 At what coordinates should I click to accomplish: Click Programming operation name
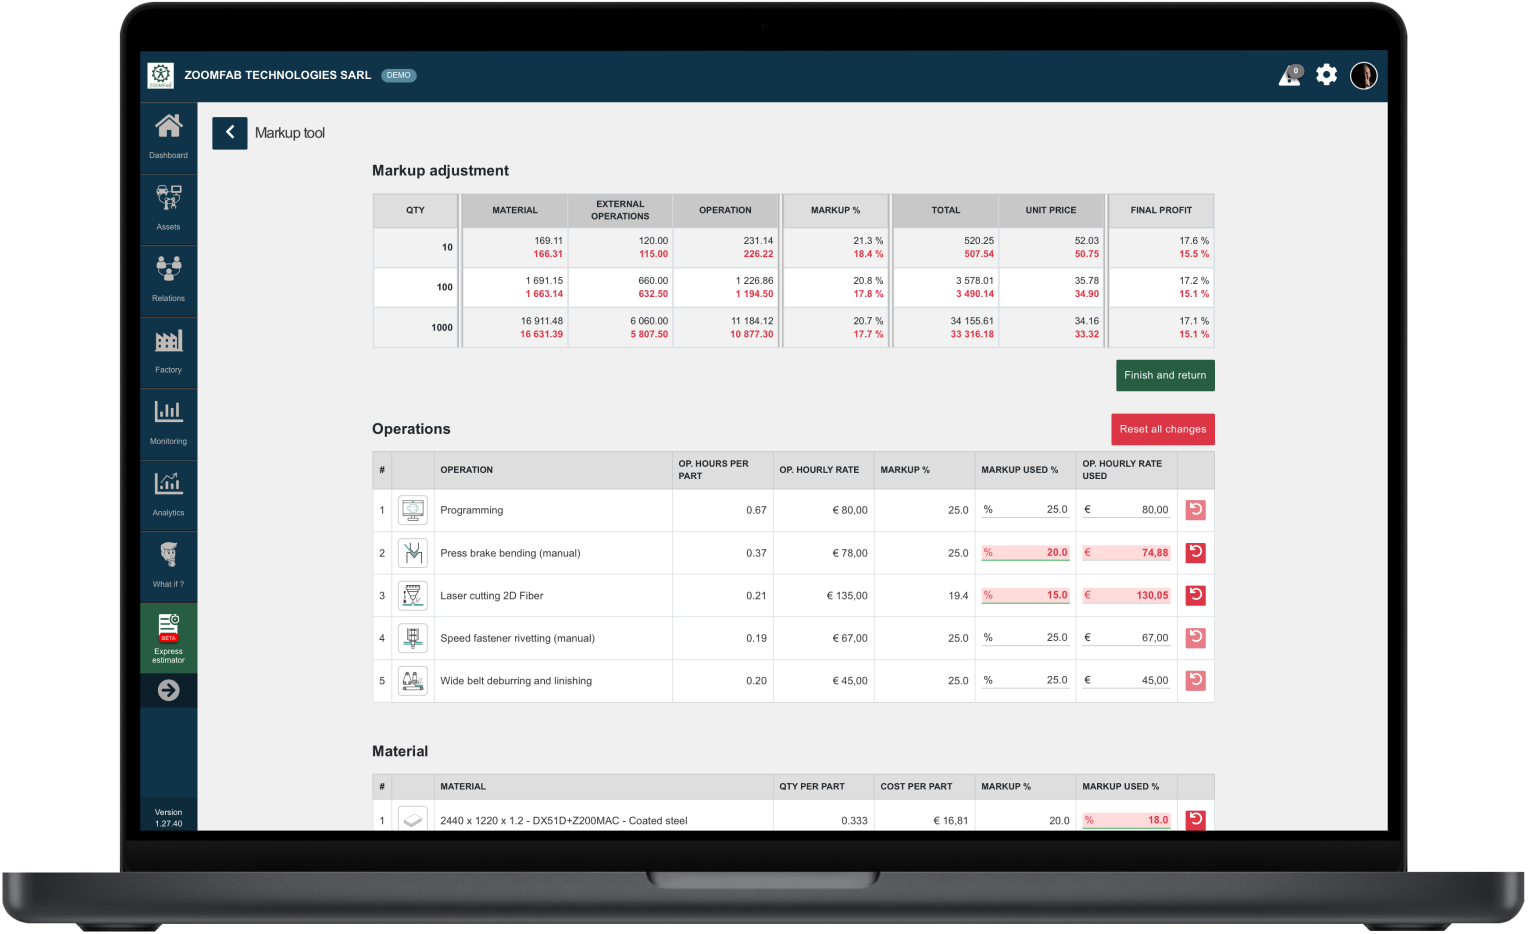471,510
